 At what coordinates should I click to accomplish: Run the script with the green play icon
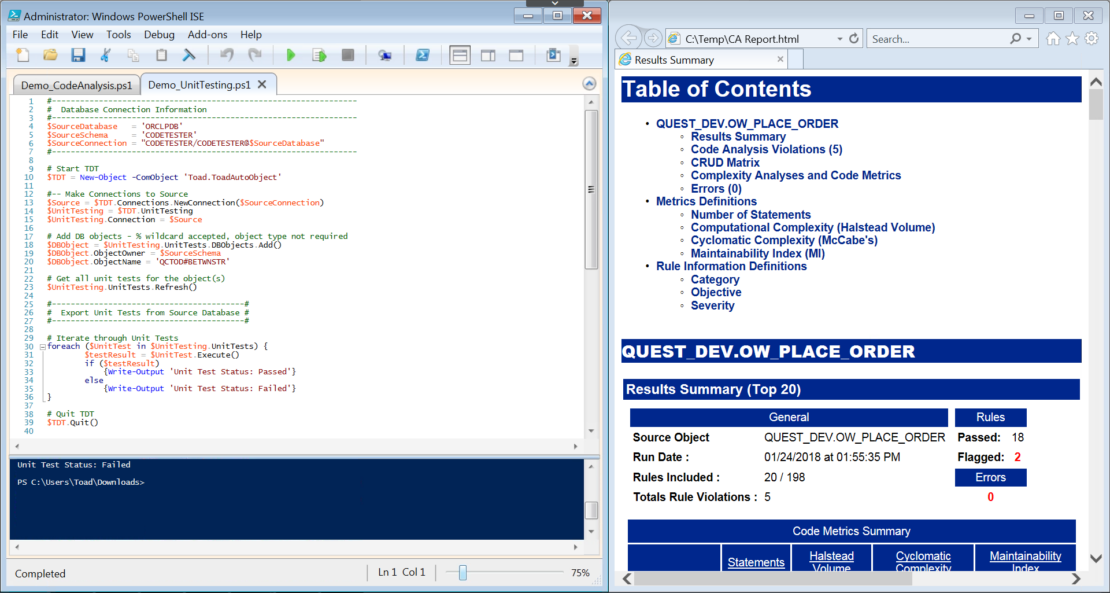tap(290, 54)
